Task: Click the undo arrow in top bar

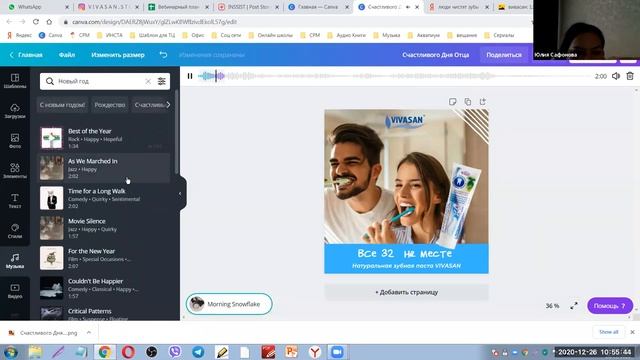Action: (x=163, y=55)
